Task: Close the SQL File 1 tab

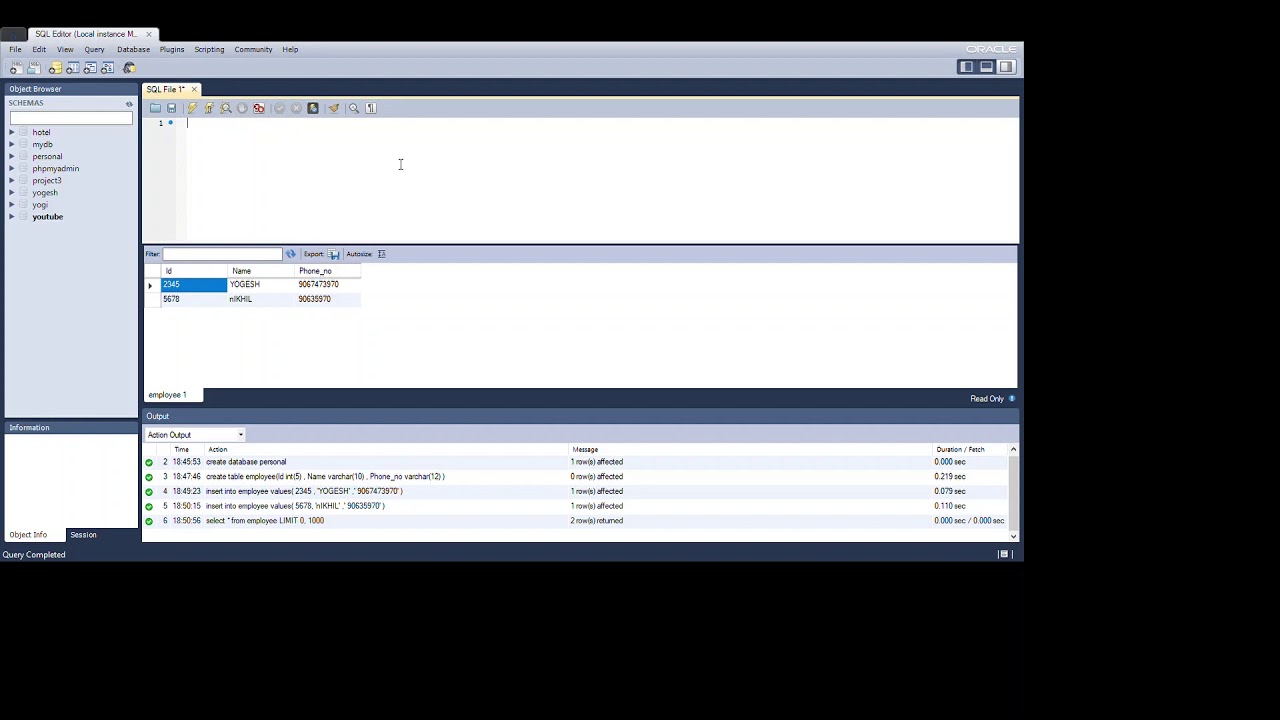Action: 194,89
